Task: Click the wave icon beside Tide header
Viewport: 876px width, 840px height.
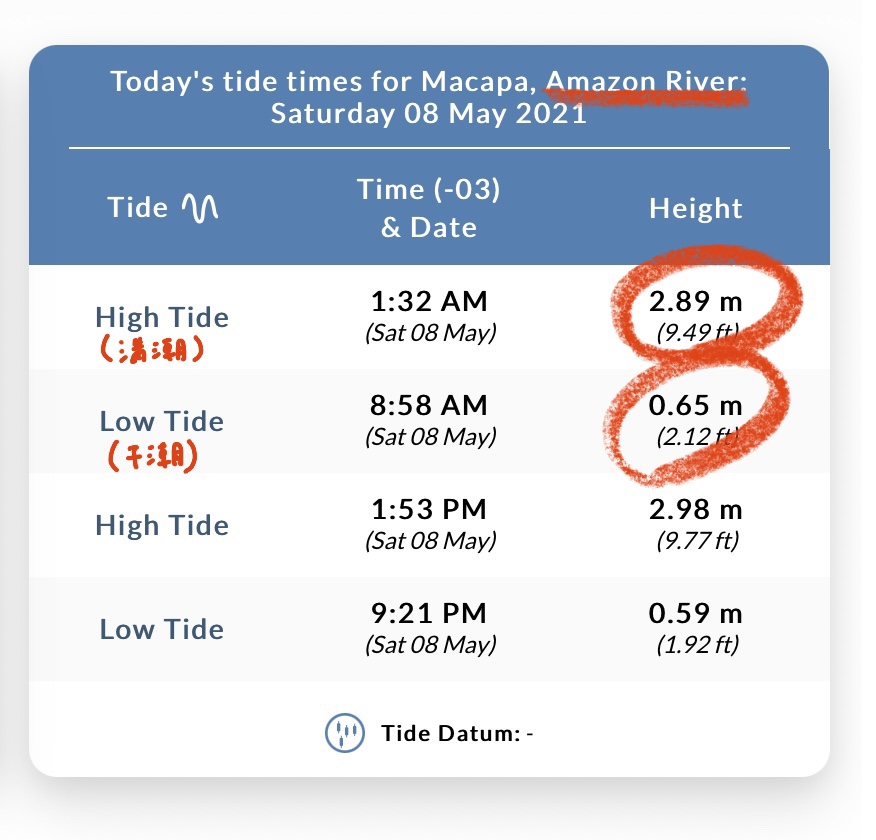Action: 200,208
